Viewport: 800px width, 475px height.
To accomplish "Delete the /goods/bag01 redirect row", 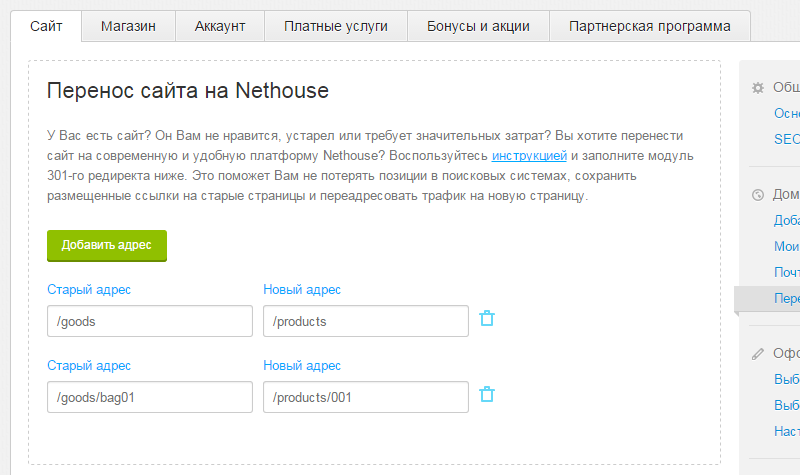I will [x=487, y=394].
